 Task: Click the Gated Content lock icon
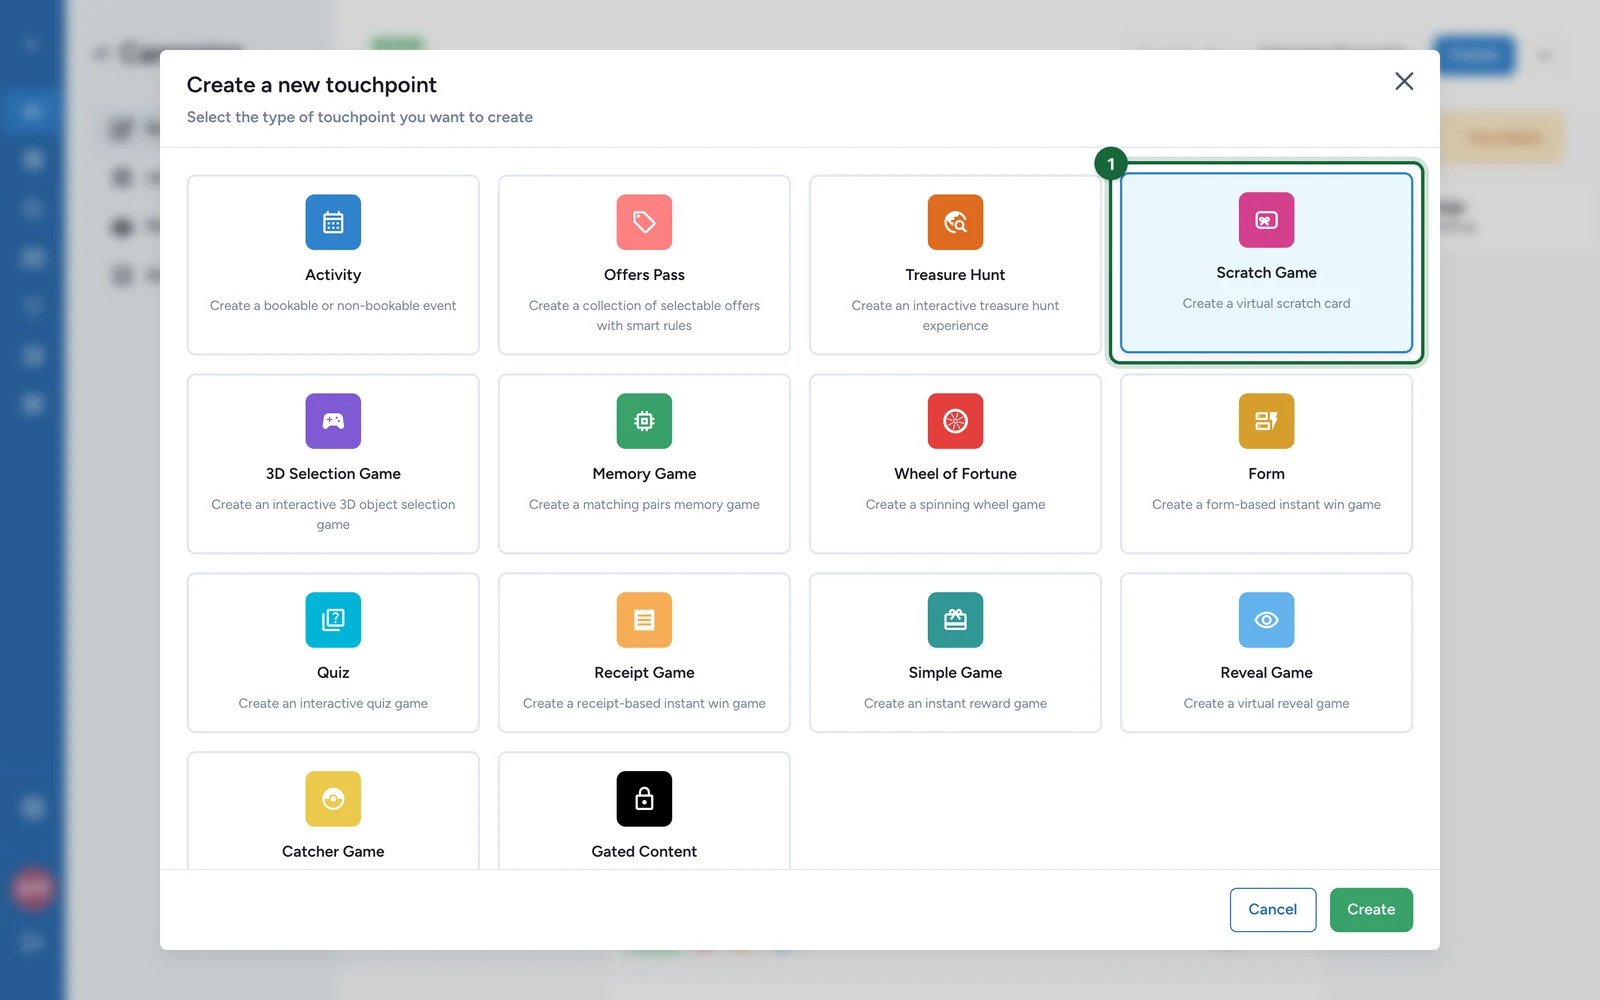644,799
